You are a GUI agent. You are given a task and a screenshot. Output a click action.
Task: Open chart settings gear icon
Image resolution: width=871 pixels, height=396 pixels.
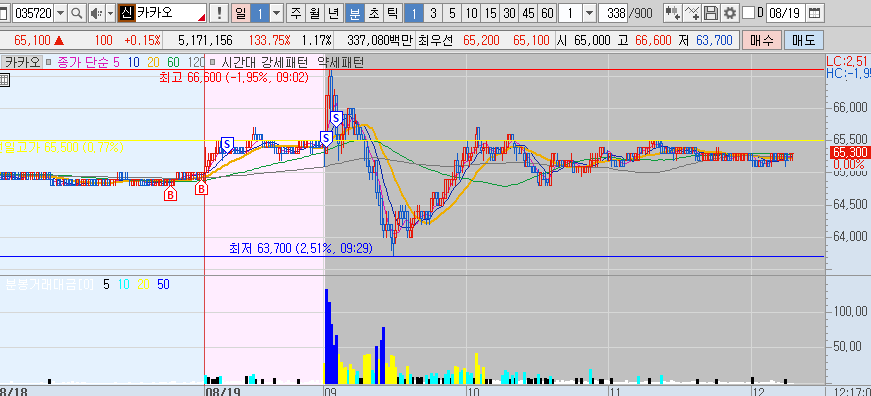click(730, 13)
